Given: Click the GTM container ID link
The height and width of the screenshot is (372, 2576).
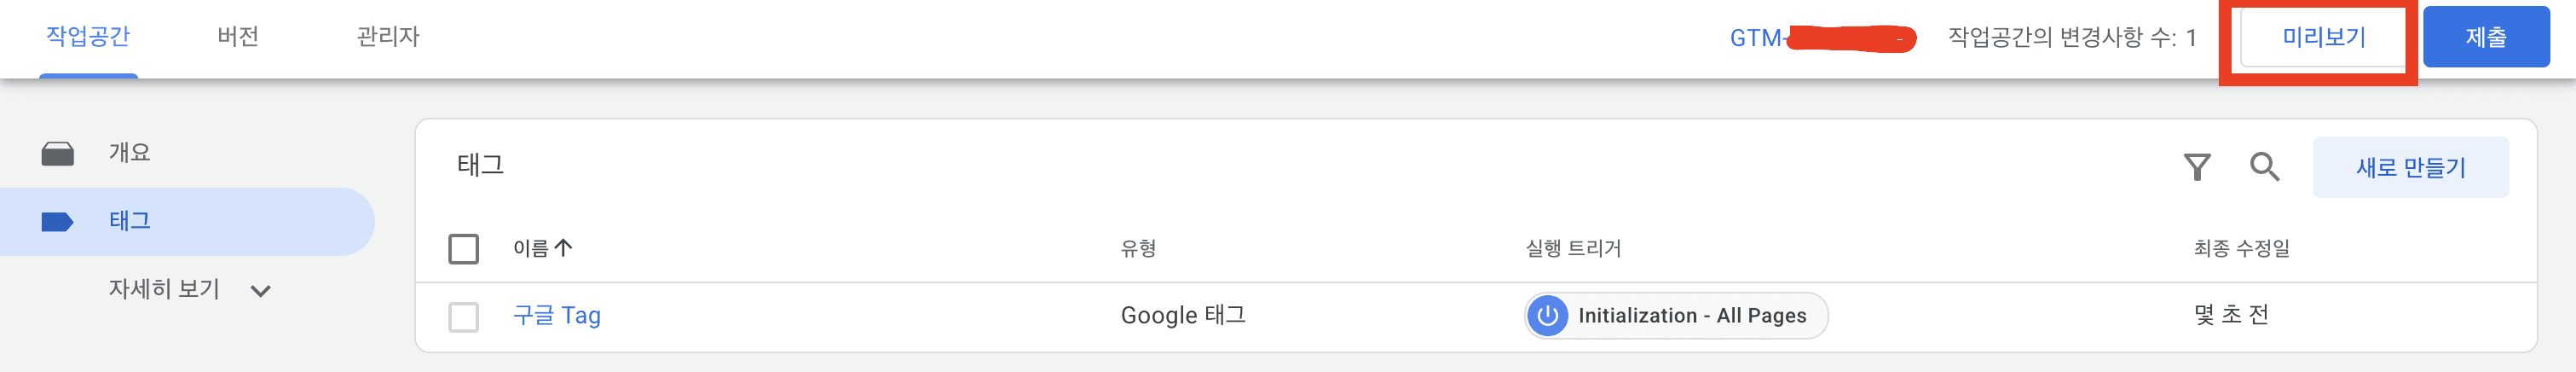Looking at the screenshot, I should pos(1821,38).
